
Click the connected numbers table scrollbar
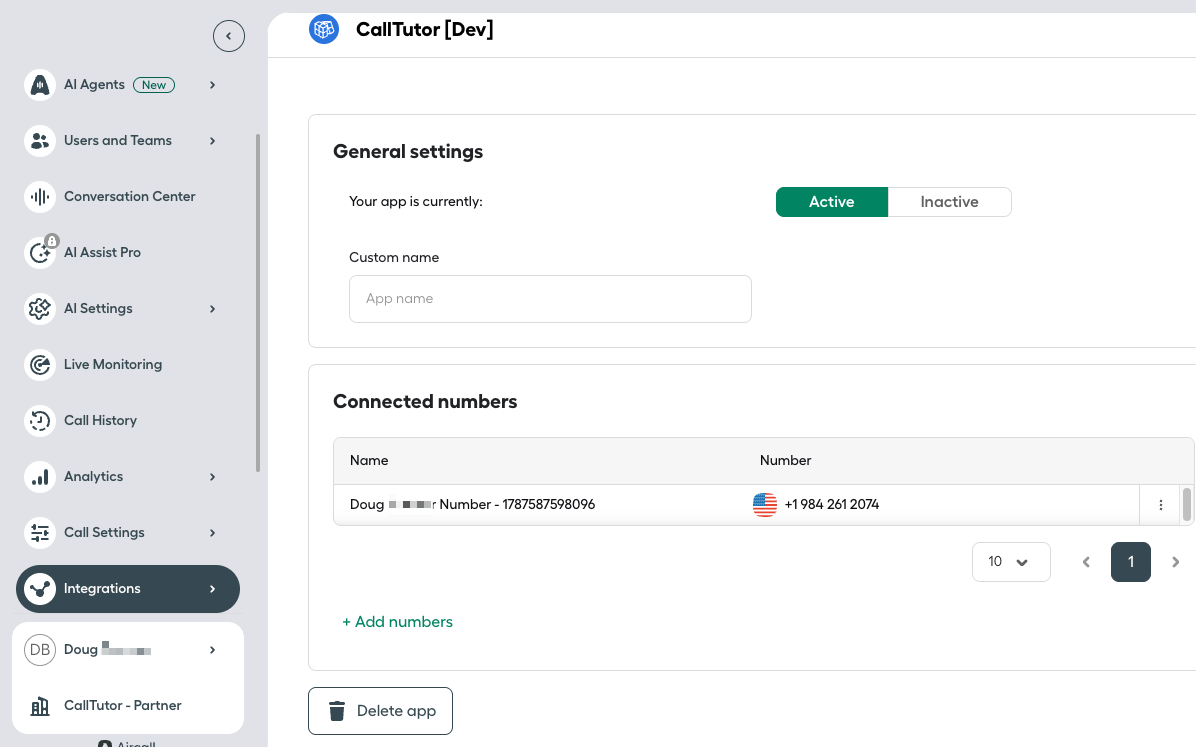1187,505
